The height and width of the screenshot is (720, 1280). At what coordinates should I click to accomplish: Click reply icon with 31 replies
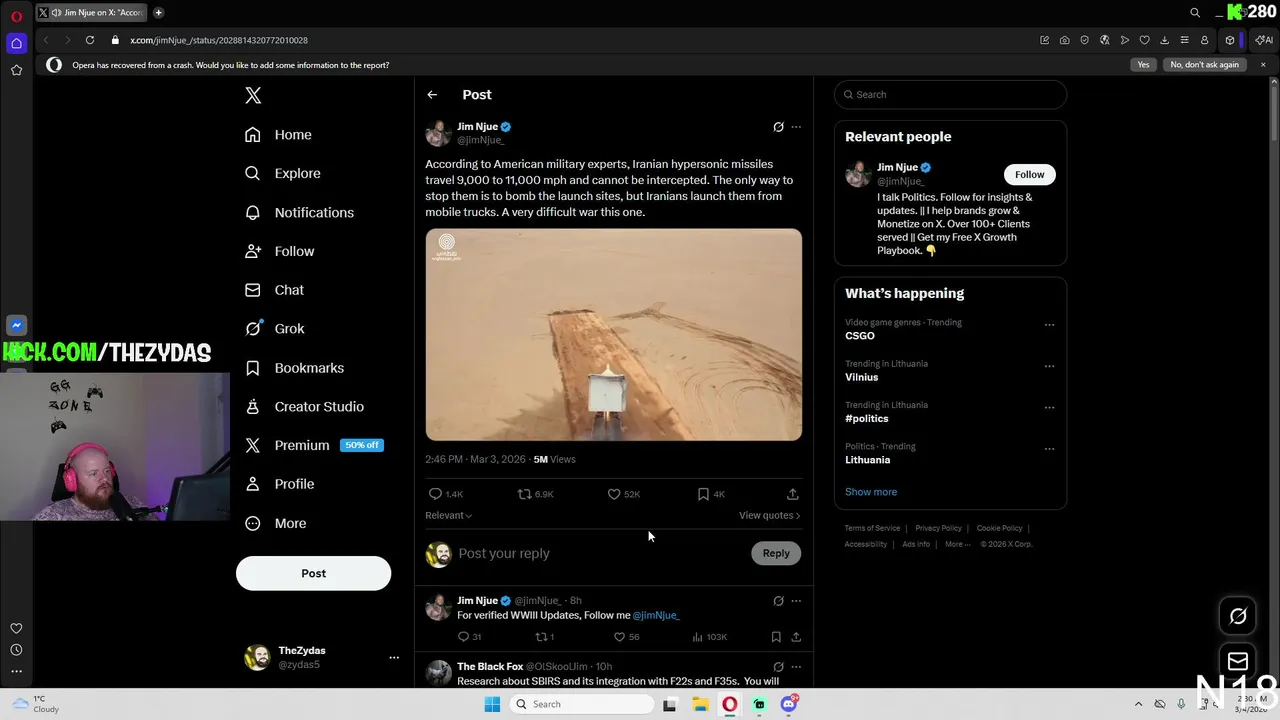point(470,637)
